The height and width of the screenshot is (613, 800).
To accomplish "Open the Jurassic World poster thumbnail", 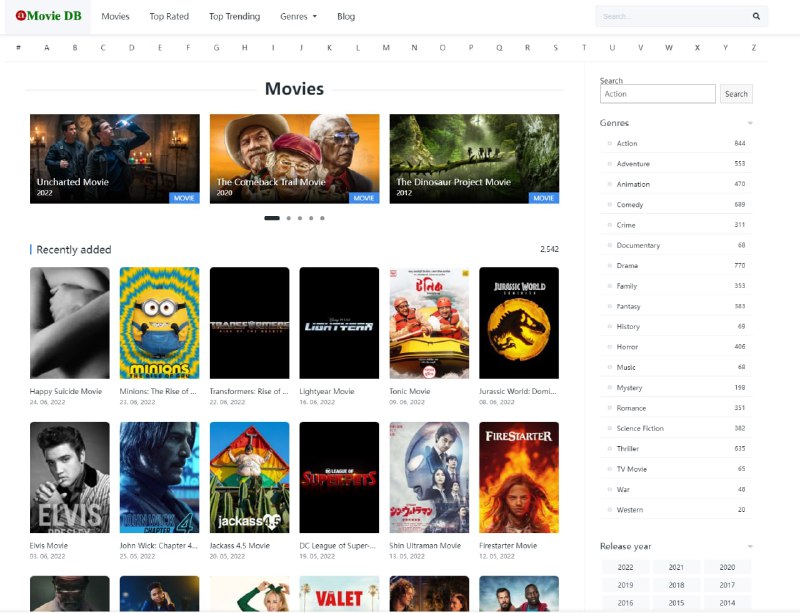I will (519, 323).
